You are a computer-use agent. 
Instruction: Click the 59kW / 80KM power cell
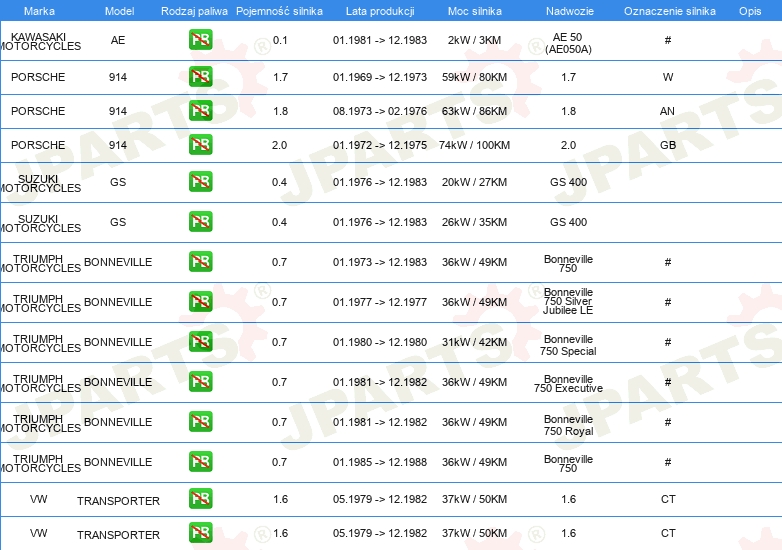coord(474,77)
